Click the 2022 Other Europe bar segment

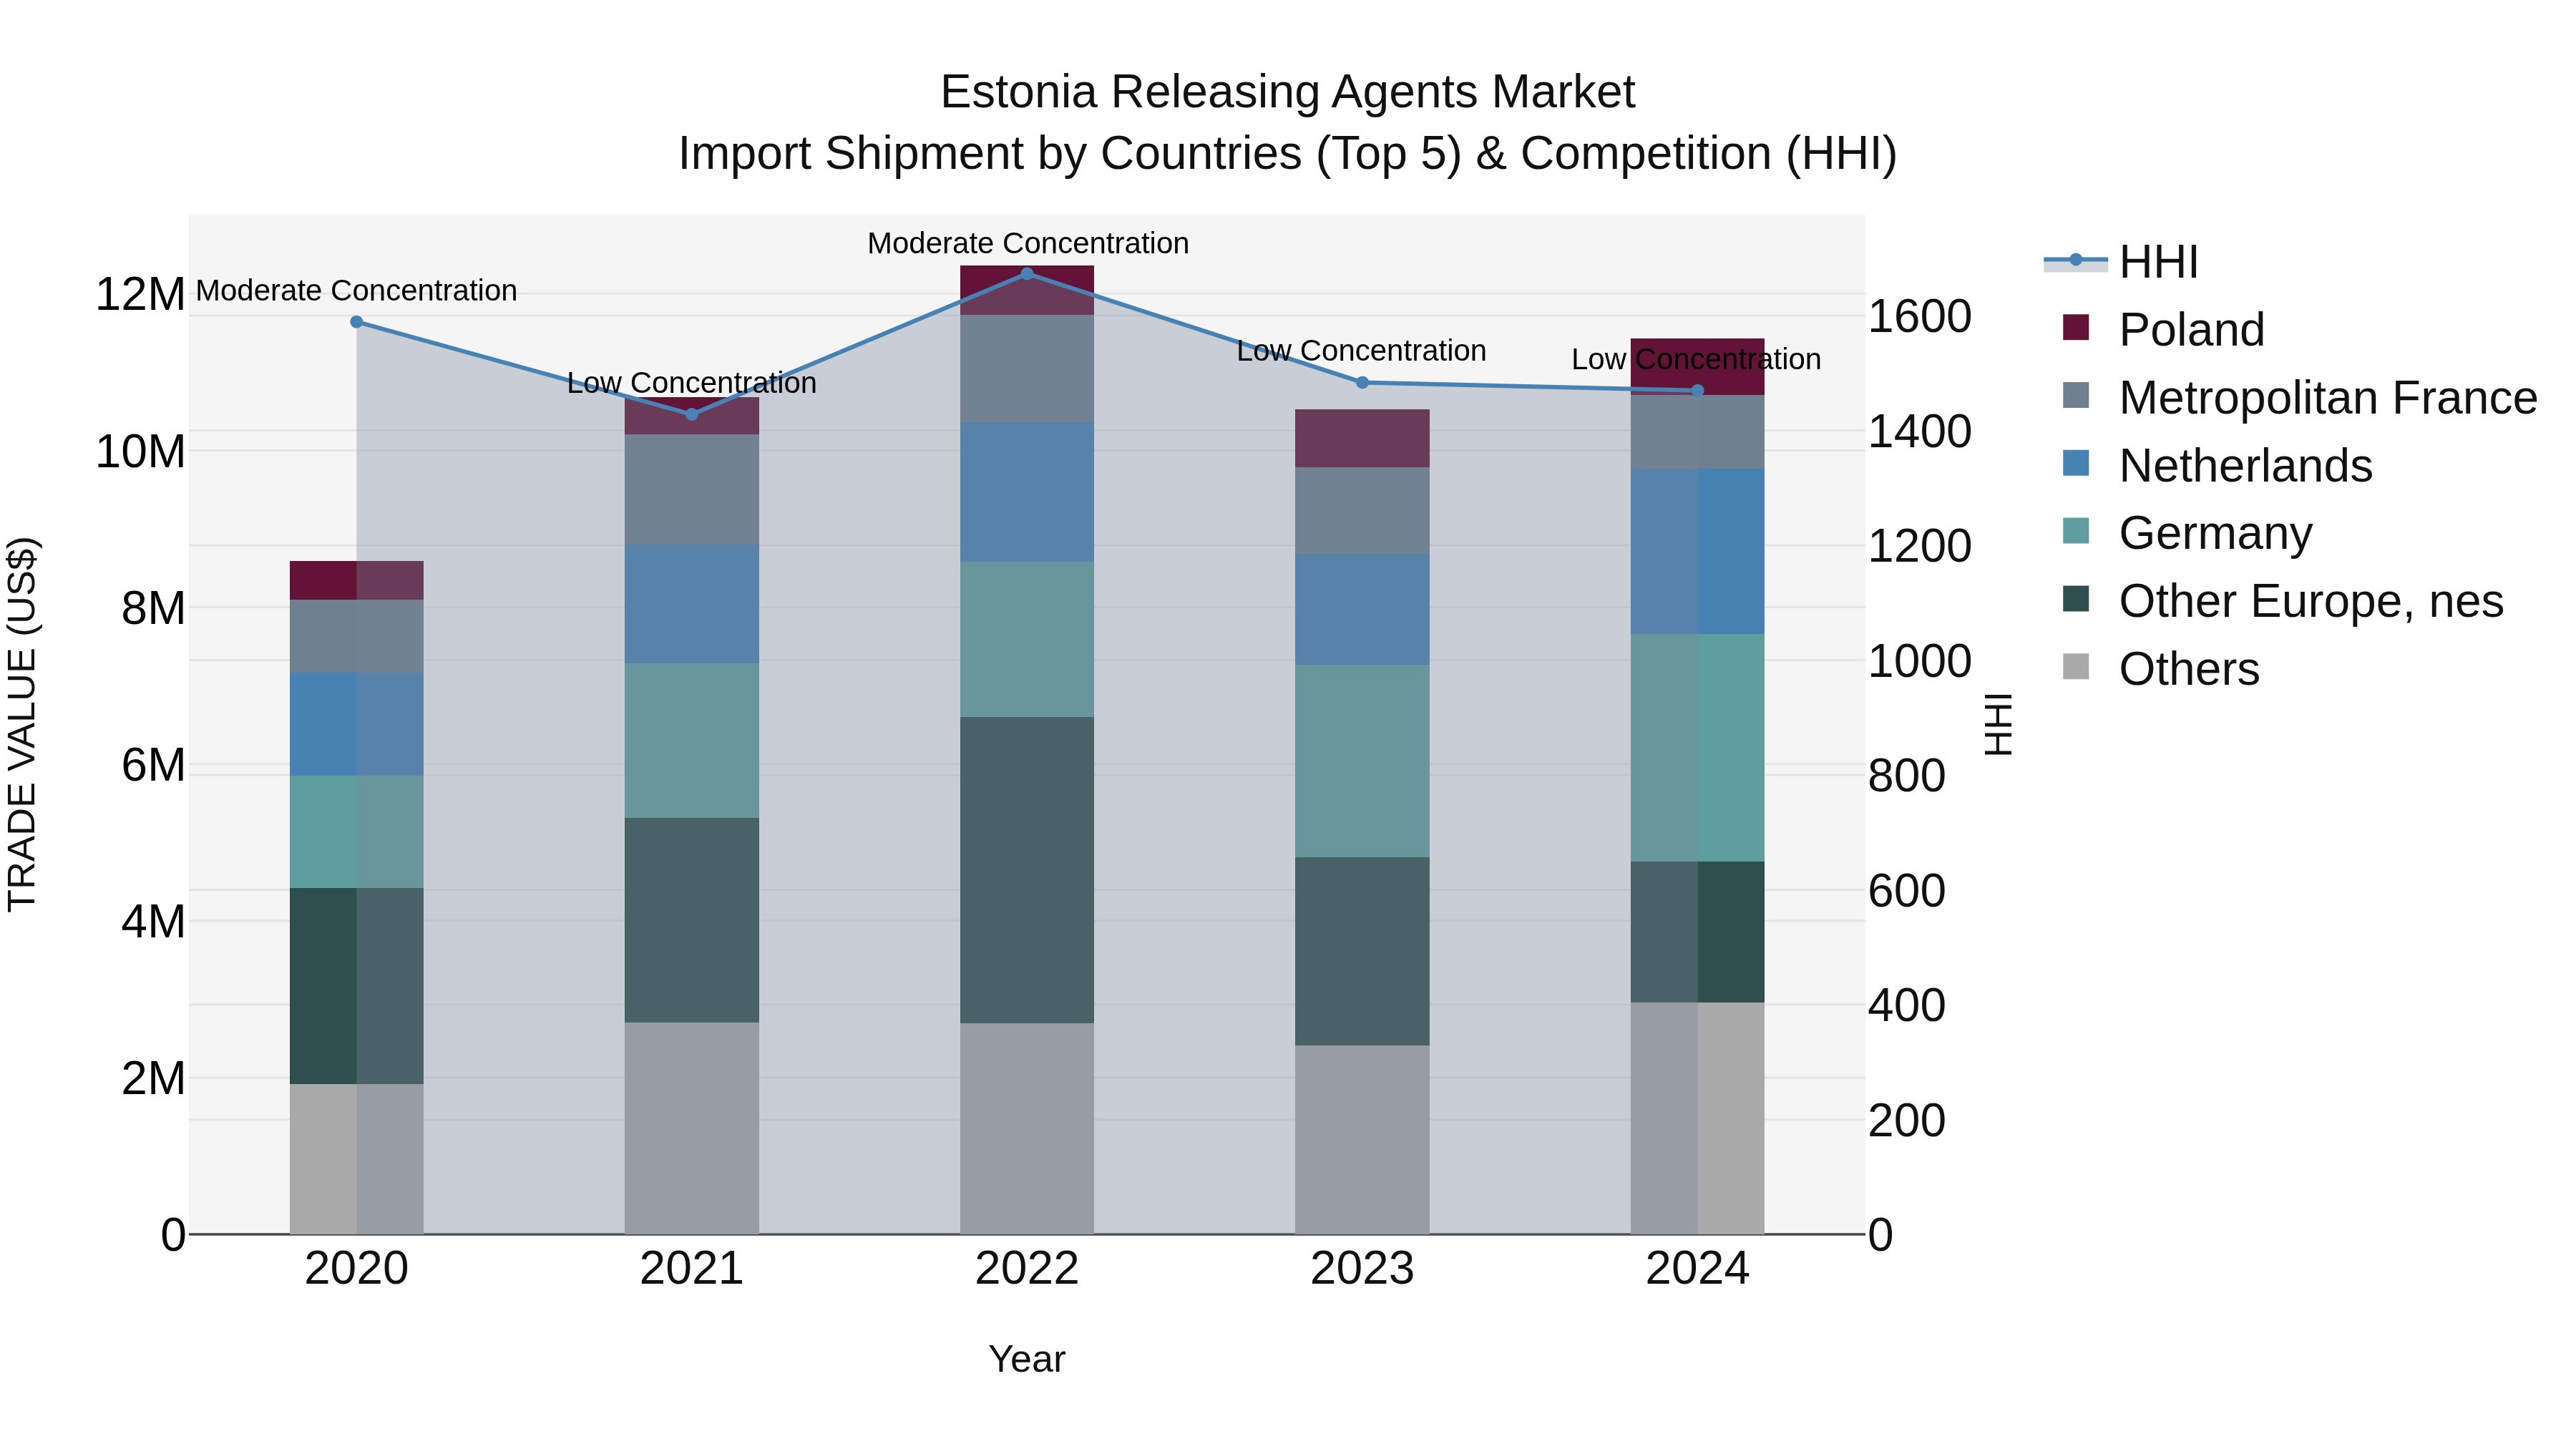1027,870
